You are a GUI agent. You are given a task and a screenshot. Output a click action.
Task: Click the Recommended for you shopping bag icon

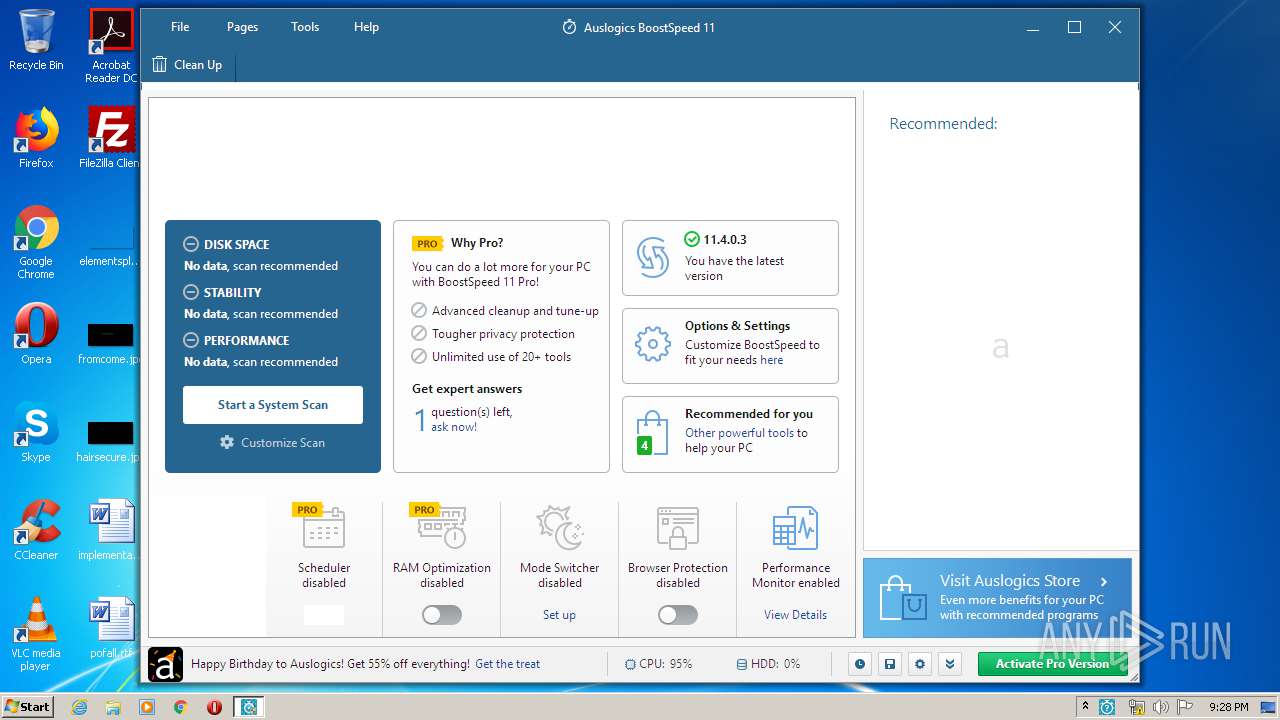(x=651, y=433)
